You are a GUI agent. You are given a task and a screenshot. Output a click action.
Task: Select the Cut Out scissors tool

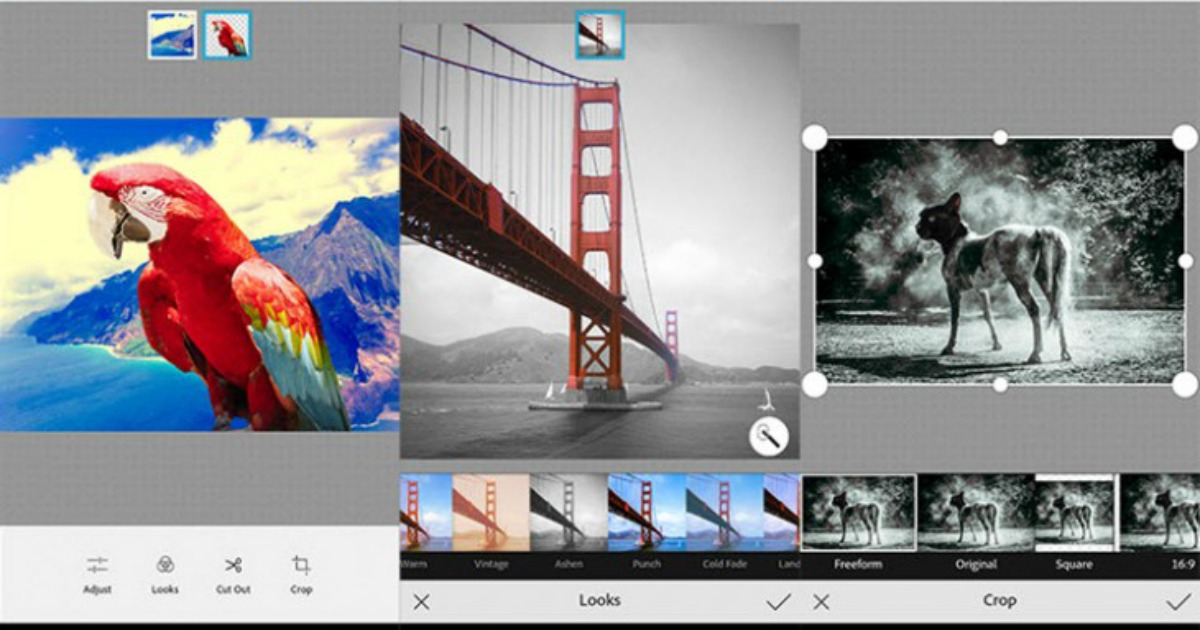click(233, 574)
